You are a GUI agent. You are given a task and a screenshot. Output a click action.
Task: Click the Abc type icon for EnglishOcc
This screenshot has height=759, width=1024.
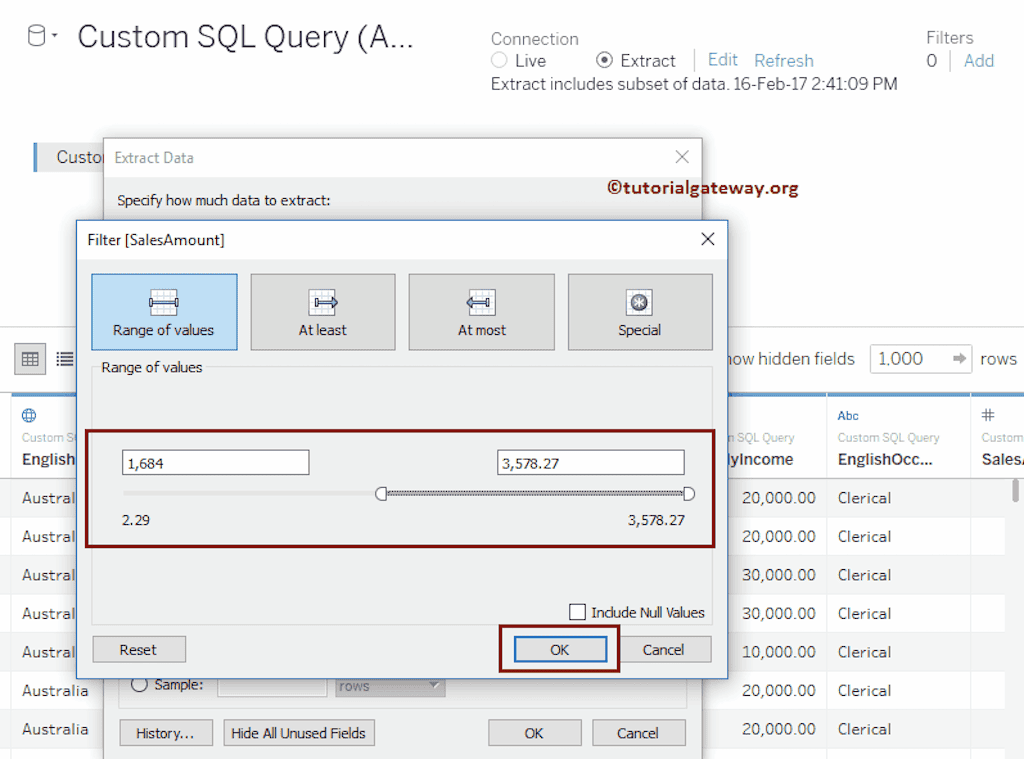[x=848, y=415]
